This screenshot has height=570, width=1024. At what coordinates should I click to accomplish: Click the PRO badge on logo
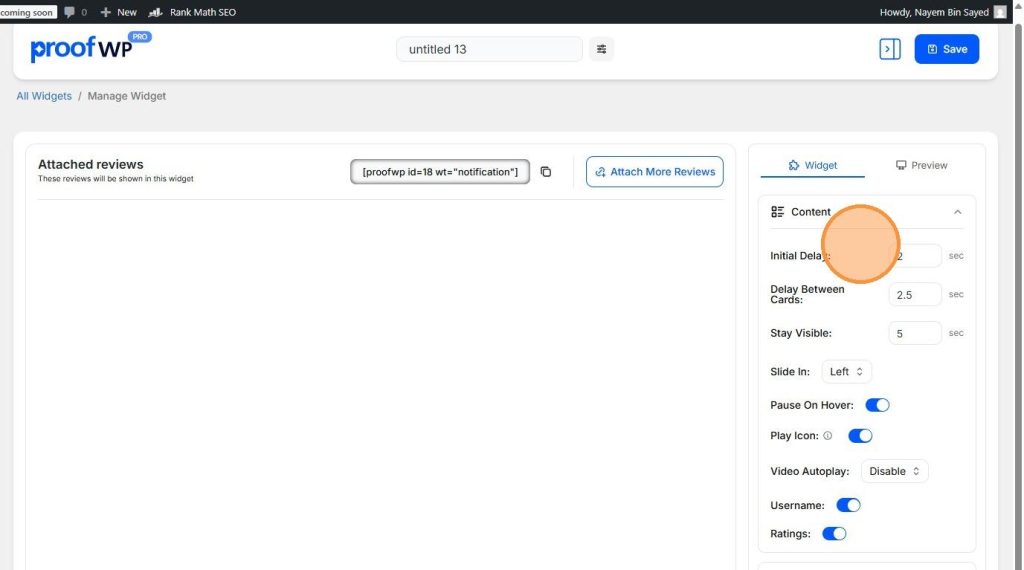[140, 37]
